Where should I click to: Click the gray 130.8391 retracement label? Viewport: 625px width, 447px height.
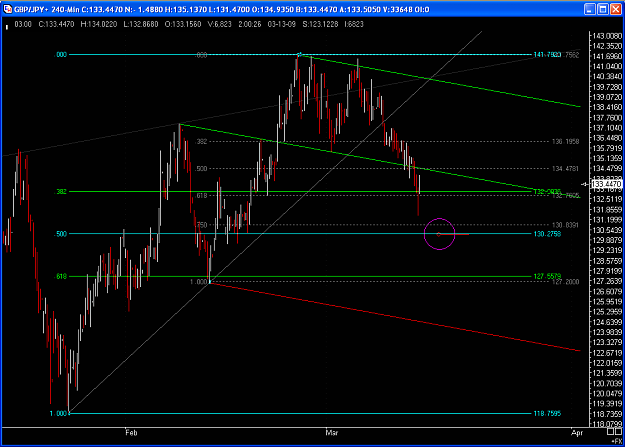(566, 225)
